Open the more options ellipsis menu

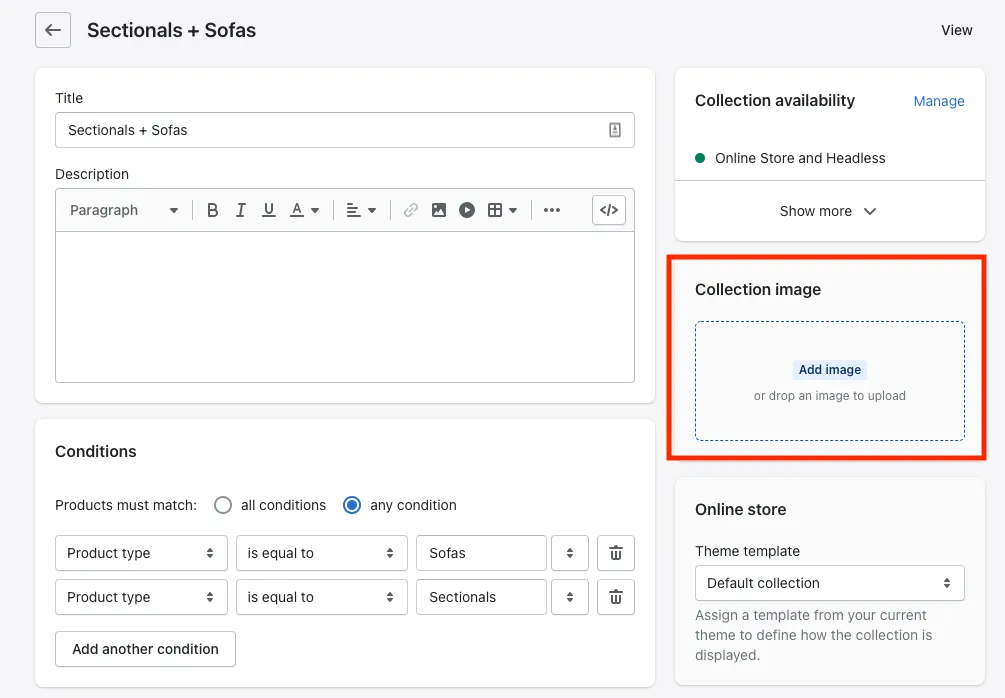coord(552,210)
